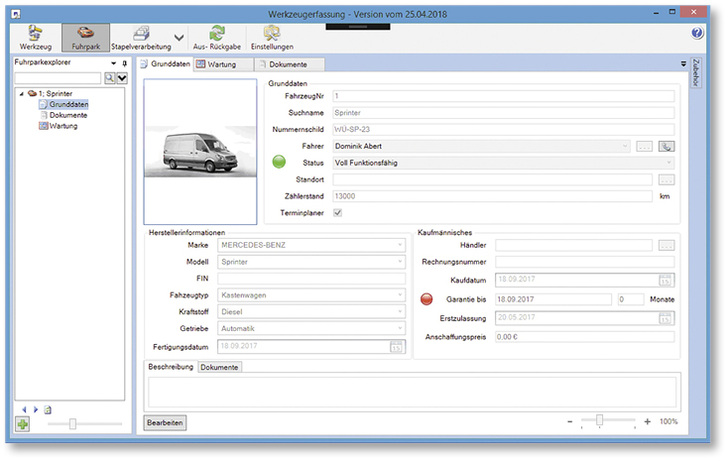
Task: Open the Kraftstoff dropdown
Action: pyautogui.click(x=401, y=311)
